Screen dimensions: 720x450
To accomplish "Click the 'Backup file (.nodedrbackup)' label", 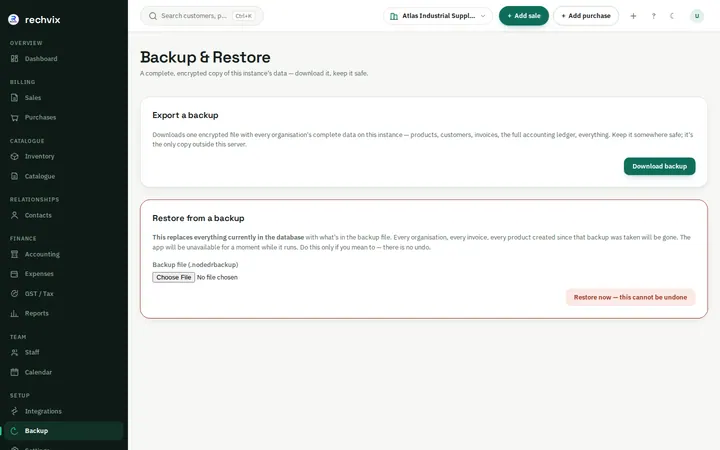I will coord(195,265).
